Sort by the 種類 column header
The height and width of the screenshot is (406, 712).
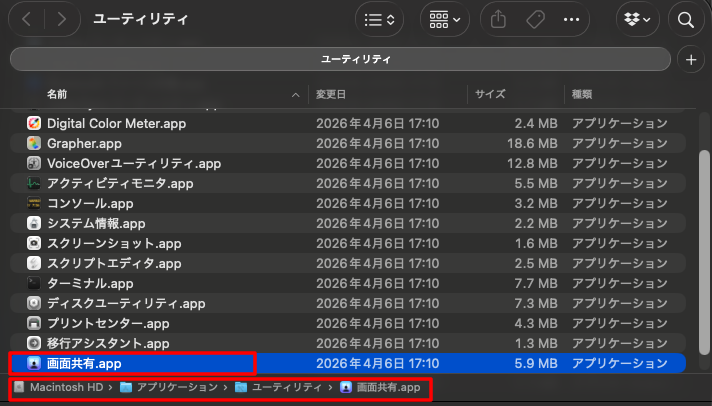[582, 94]
